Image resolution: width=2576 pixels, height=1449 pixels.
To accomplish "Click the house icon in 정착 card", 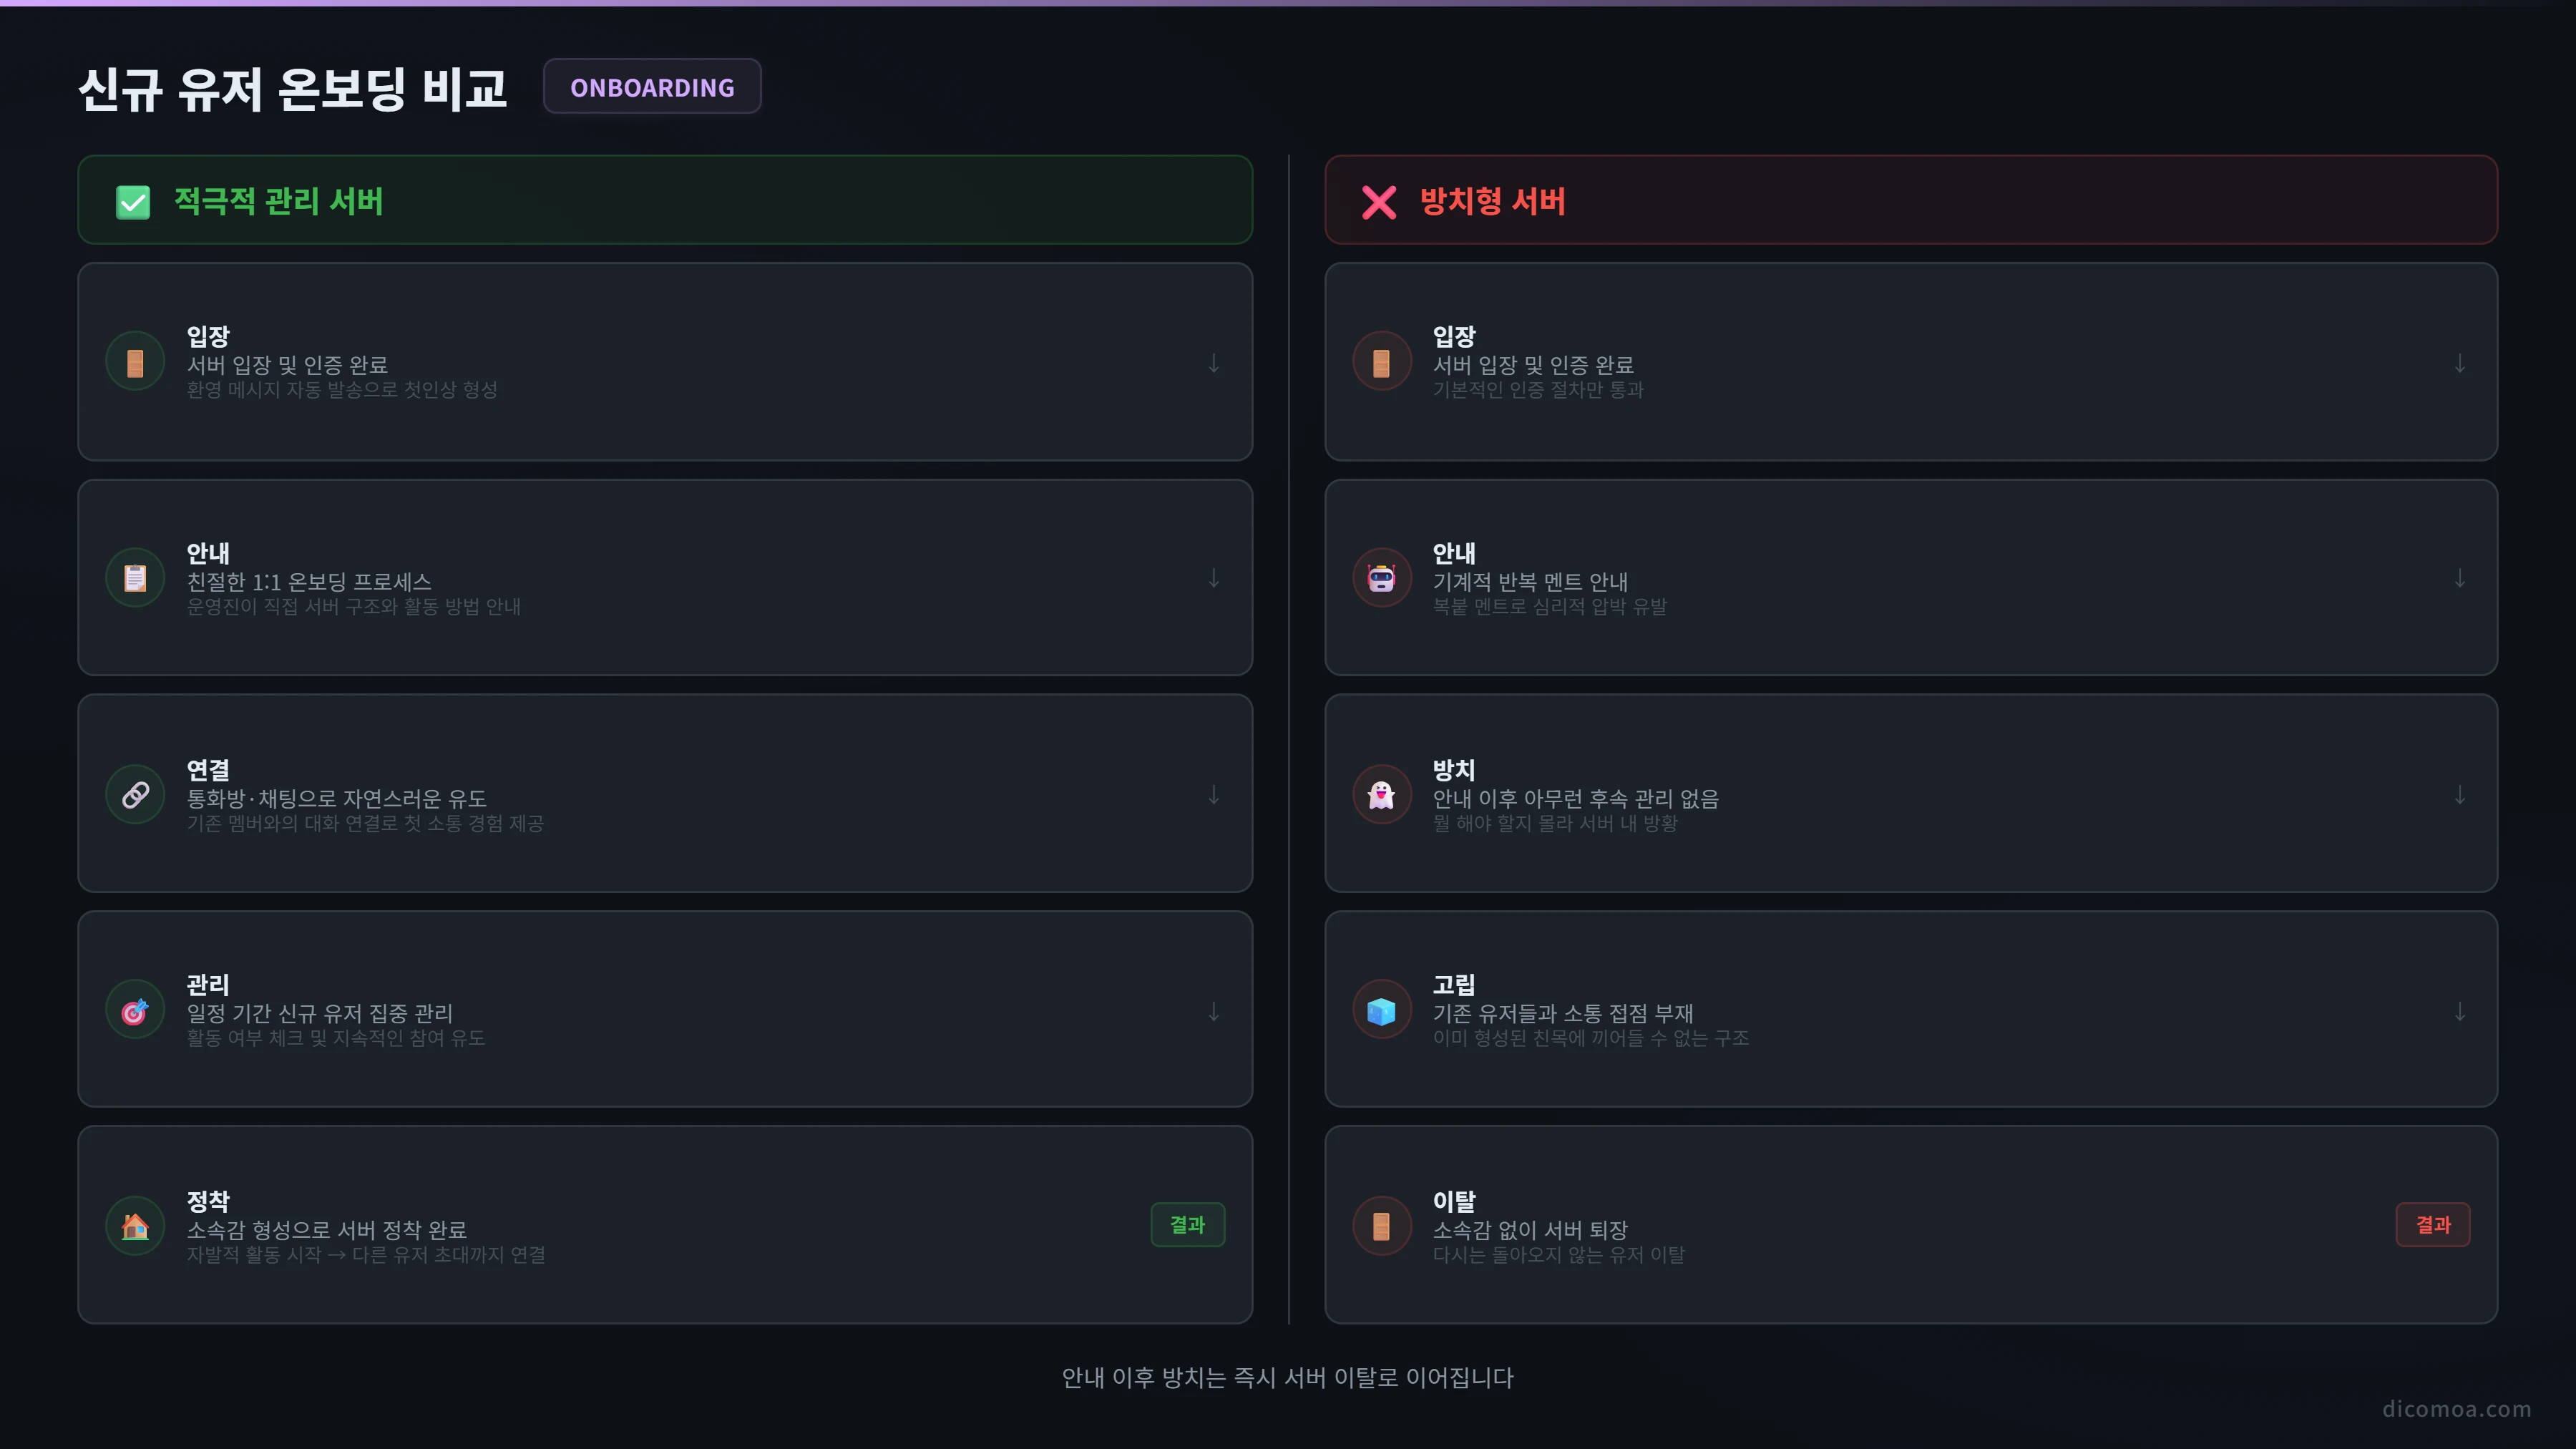I will pos(135,1226).
